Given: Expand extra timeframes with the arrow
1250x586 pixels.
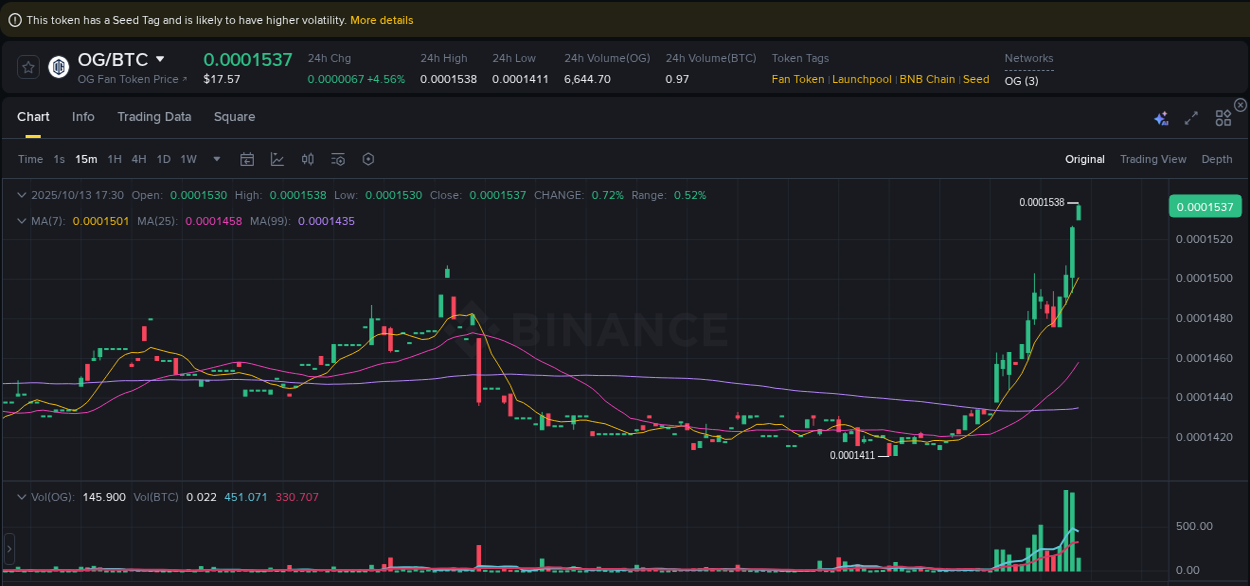Looking at the screenshot, I should click(216, 159).
